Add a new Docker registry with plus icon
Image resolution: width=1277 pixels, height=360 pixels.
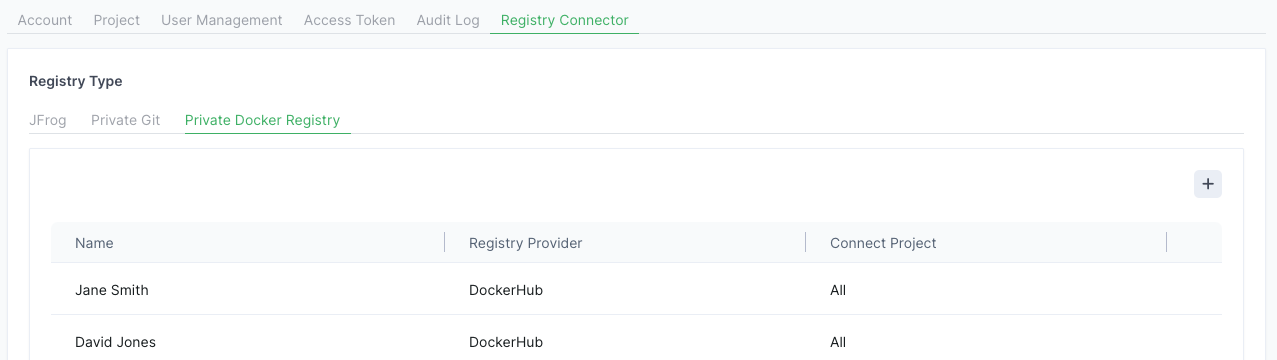[1208, 184]
